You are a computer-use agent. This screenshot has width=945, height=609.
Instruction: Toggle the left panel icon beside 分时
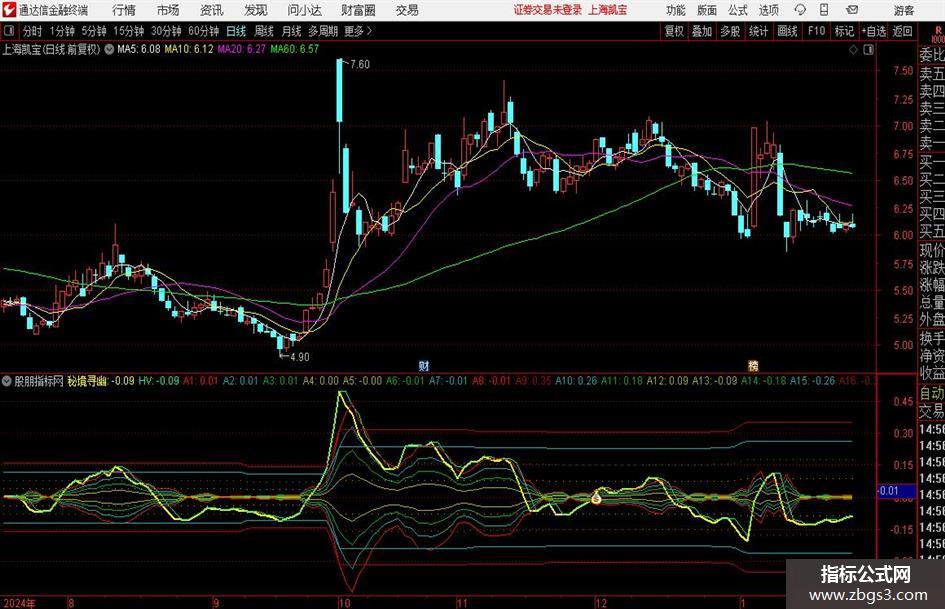coord(9,31)
